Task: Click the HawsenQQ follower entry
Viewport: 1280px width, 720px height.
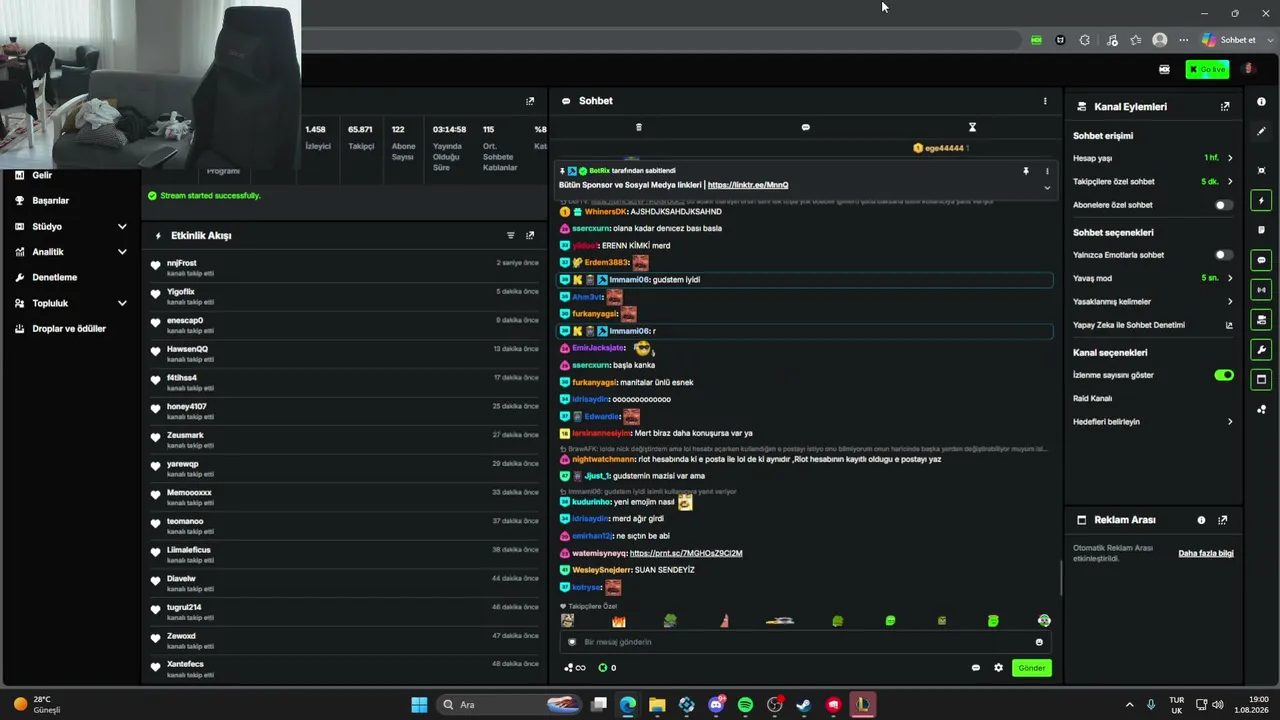Action: tap(345, 353)
